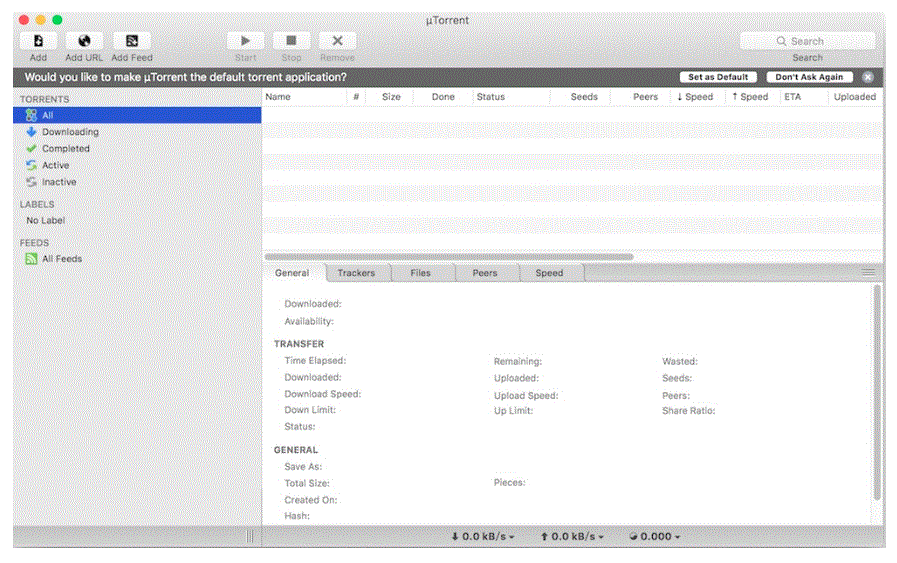
Task: Open the Peers tab
Action: coord(485,273)
